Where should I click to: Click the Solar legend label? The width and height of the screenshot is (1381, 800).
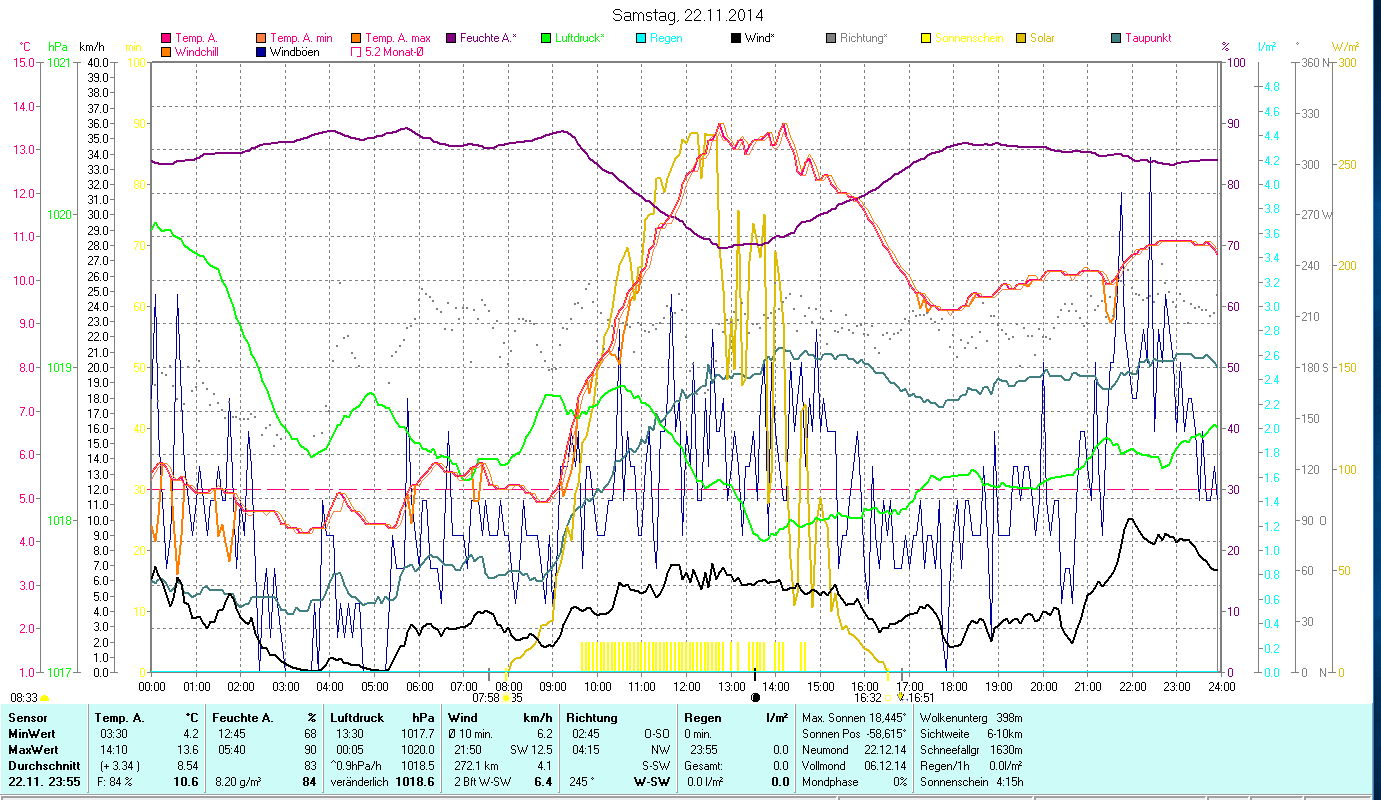[x=1043, y=38]
